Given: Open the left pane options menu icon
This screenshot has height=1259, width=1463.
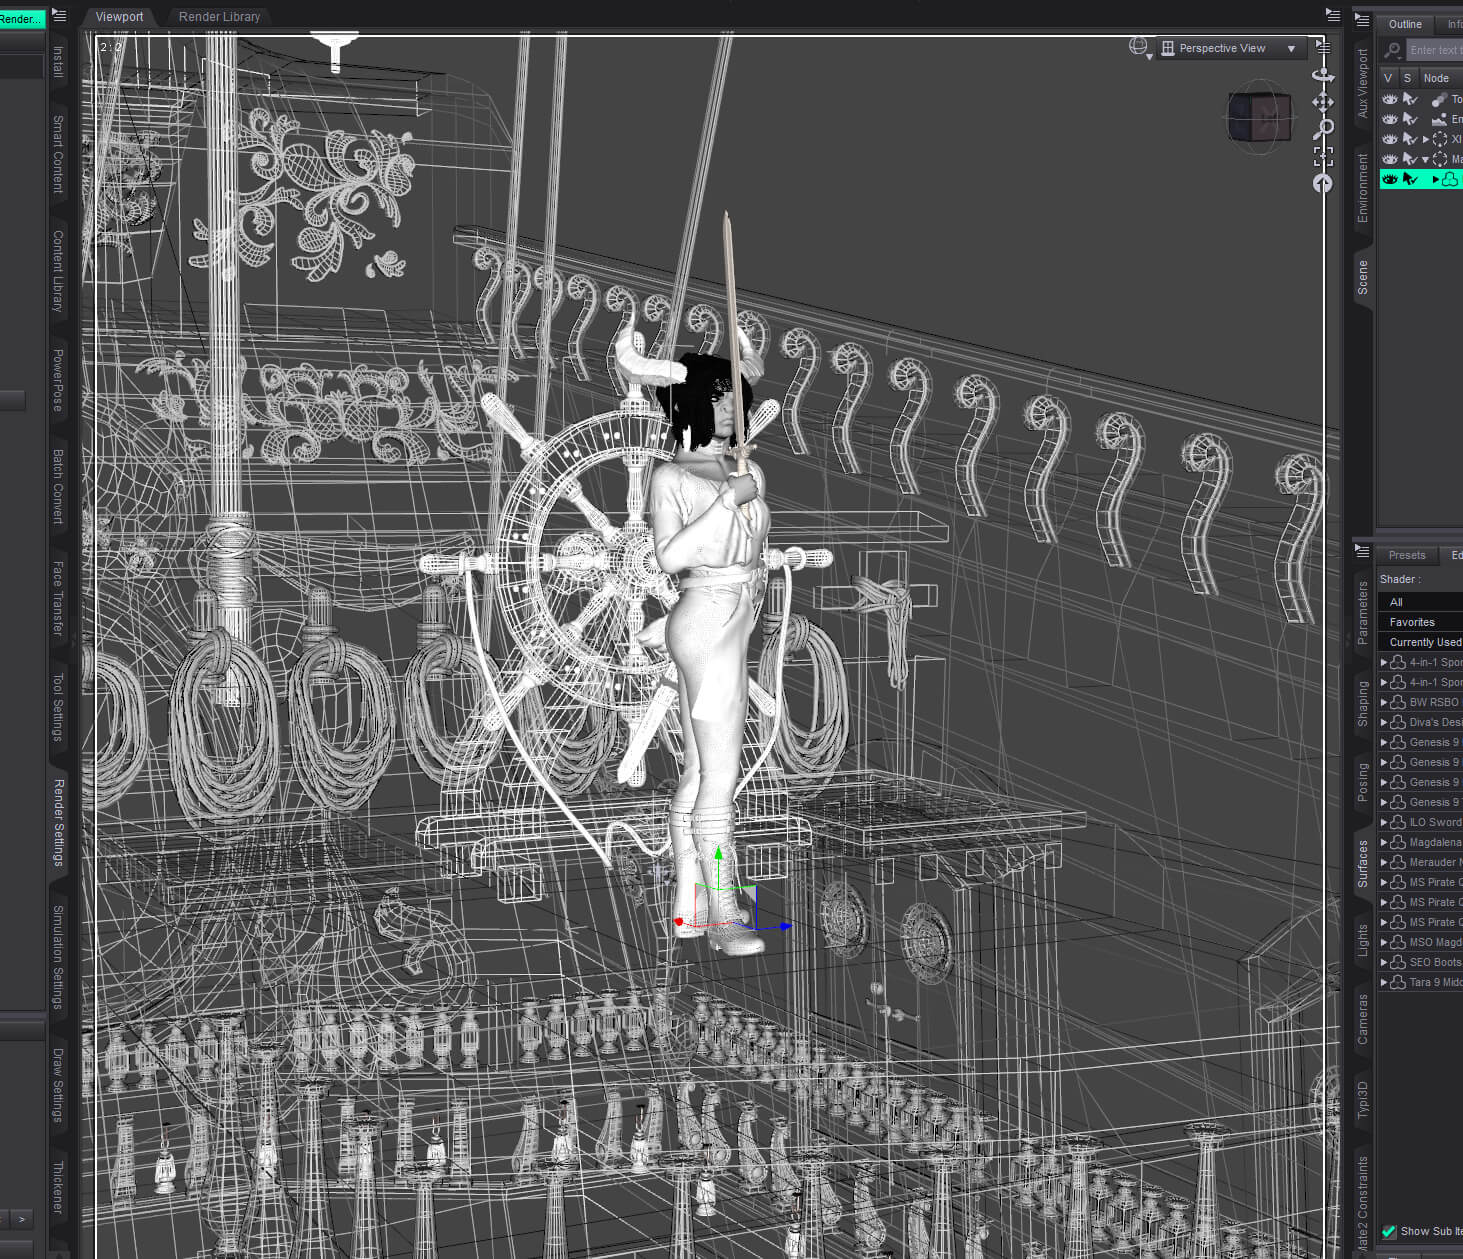Looking at the screenshot, I should (x=59, y=15).
